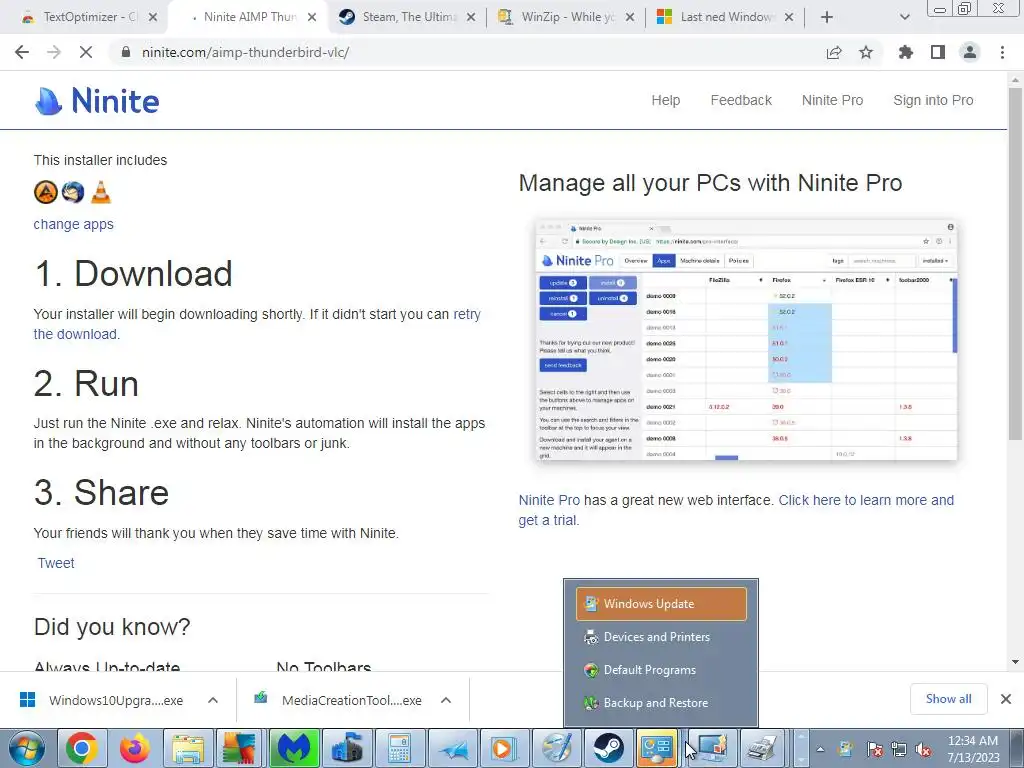Click the AIMP app icon
Image resolution: width=1024 pixels, height=768 pixels.
[x=46, y=192]
